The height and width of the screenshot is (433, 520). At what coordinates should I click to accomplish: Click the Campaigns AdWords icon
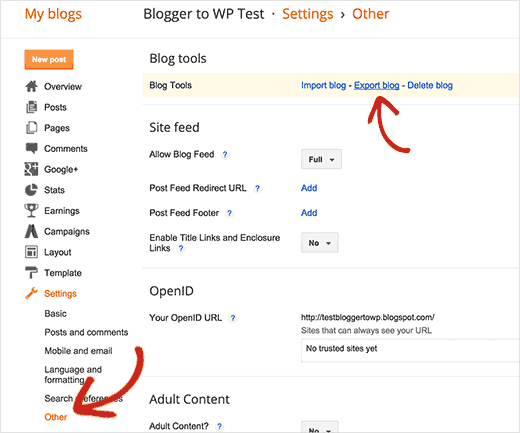coord(31,231)
